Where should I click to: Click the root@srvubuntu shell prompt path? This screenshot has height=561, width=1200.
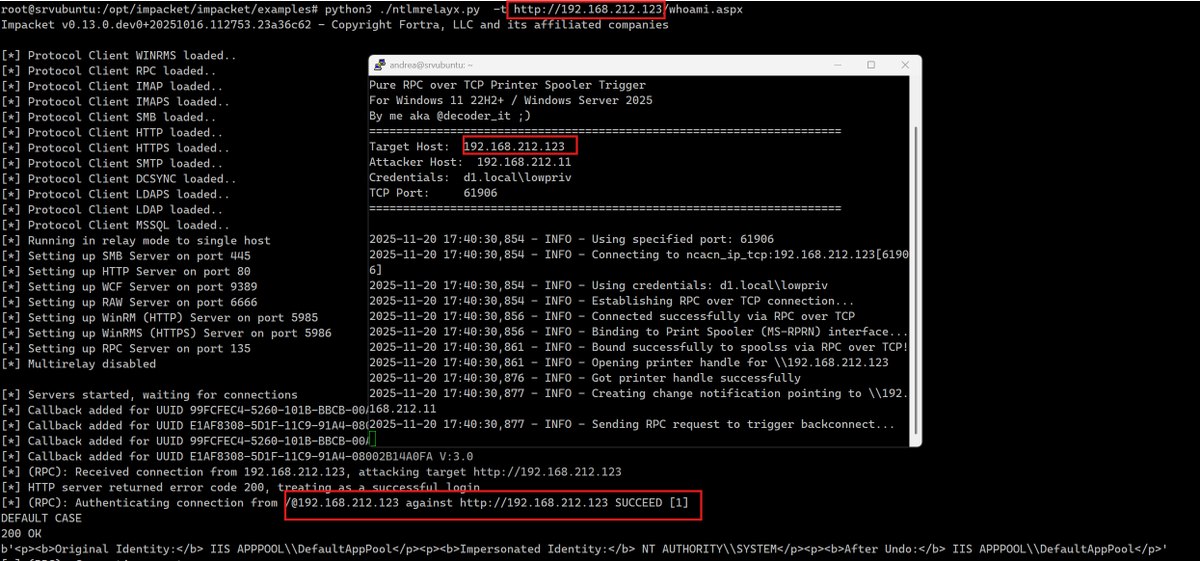click(x=159, y=8)
